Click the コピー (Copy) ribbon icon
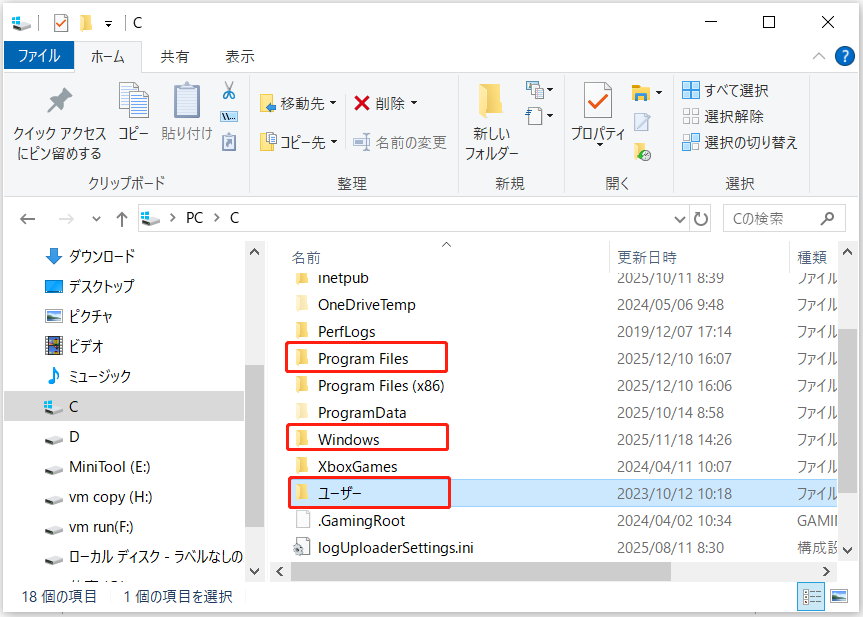The height and width of the screenshot is (617, 863). coord(134,110)
